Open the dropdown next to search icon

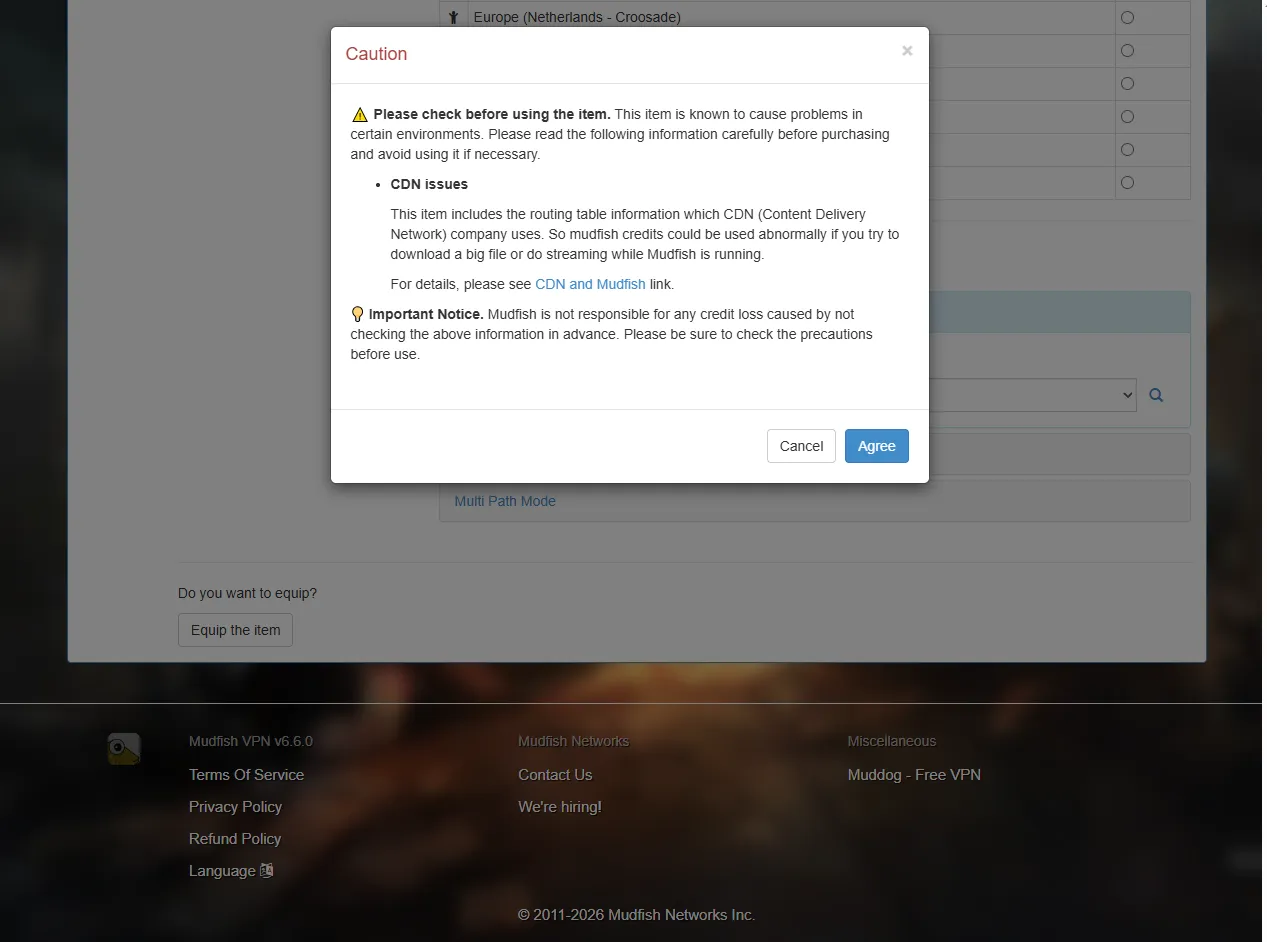coord(1032,395)
